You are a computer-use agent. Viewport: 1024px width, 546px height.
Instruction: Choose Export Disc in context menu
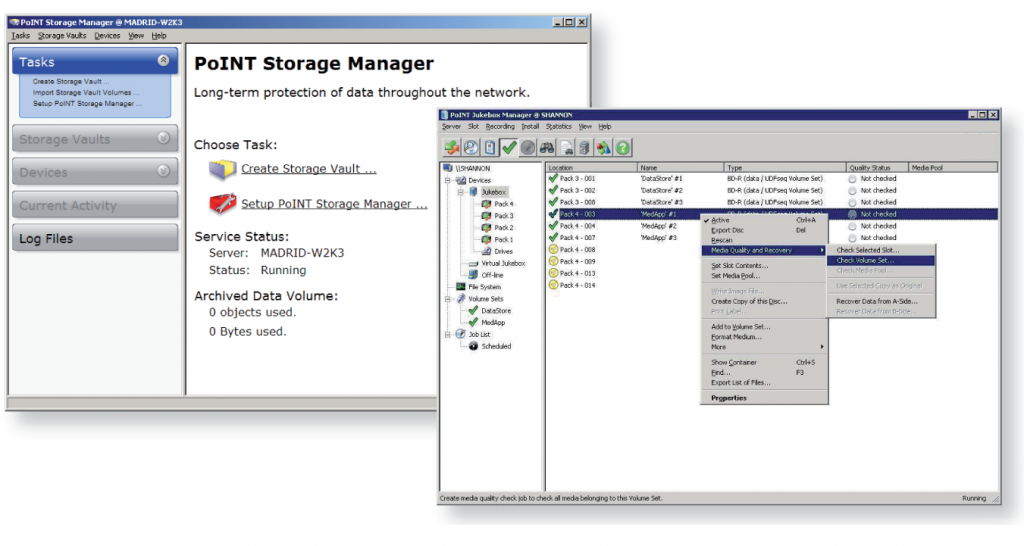click(764, 231)
